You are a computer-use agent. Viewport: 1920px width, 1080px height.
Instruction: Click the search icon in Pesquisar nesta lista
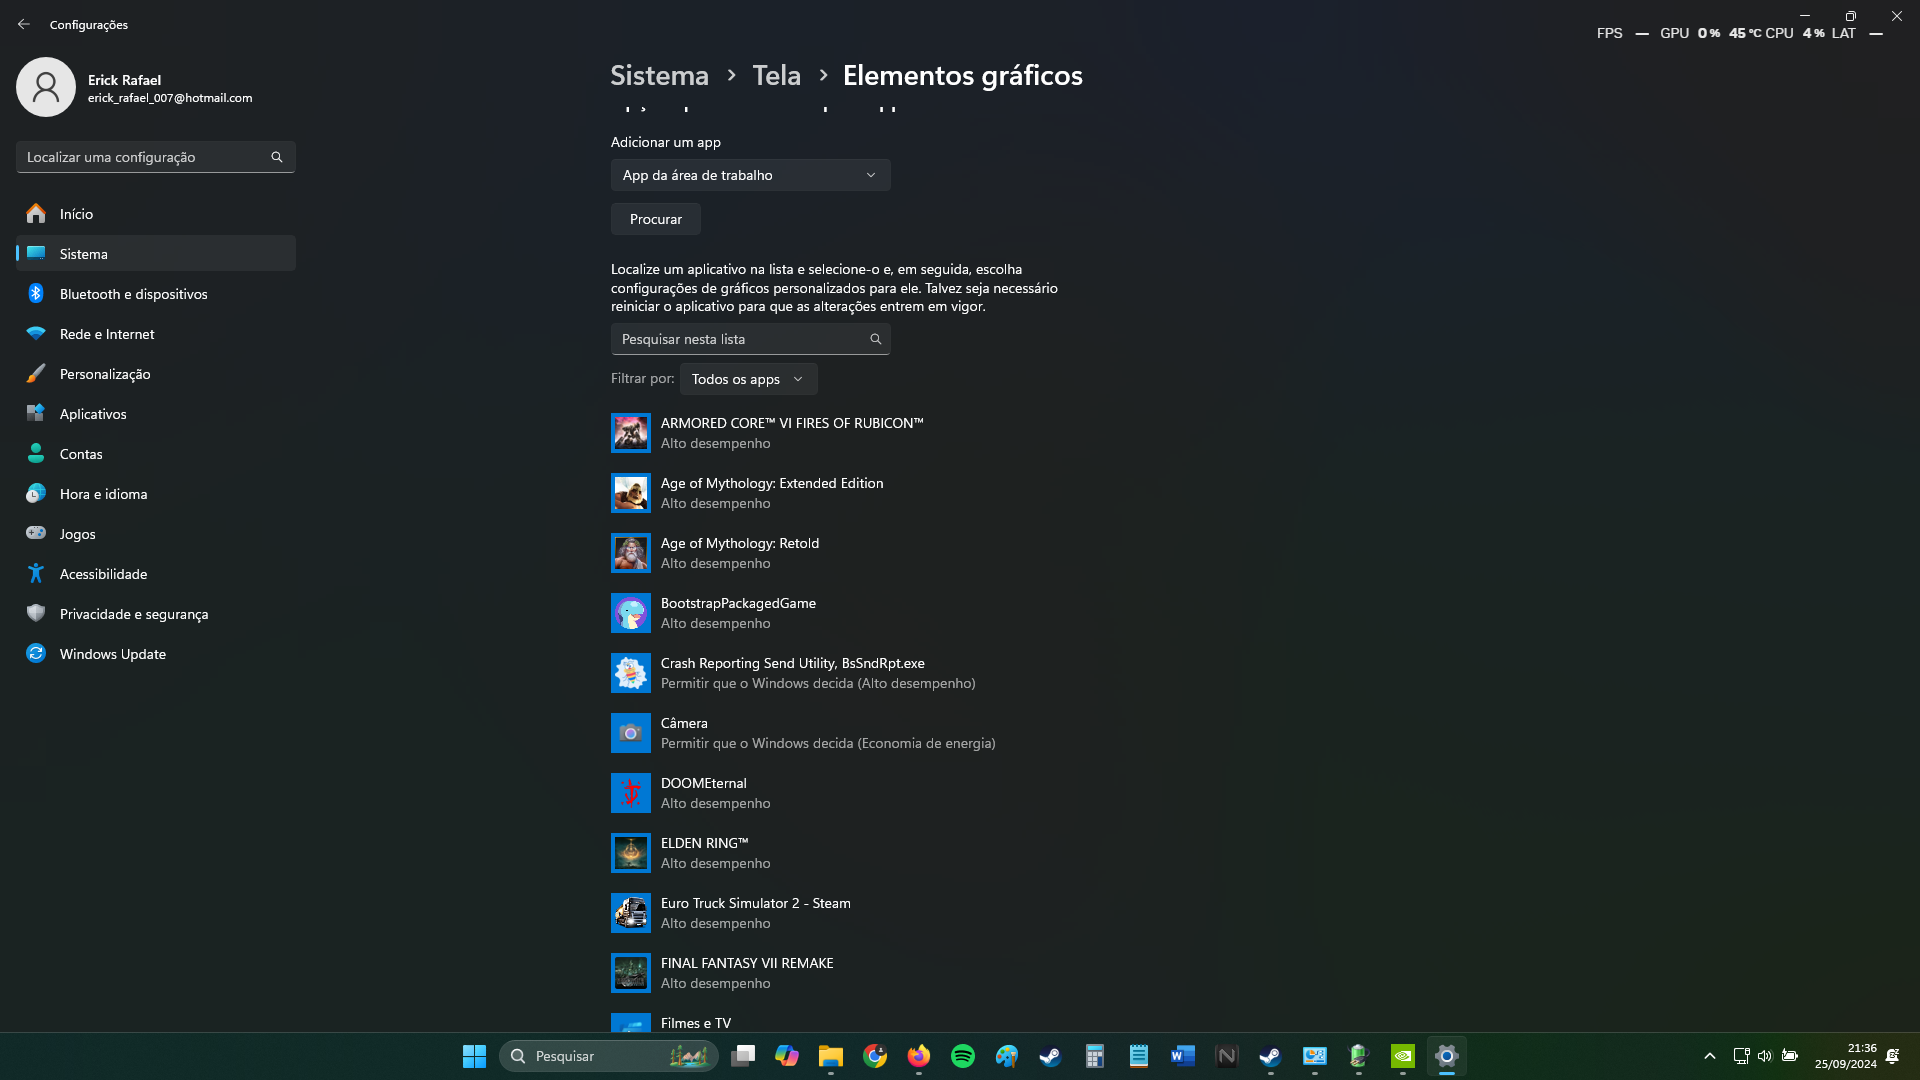pos(876,339)
